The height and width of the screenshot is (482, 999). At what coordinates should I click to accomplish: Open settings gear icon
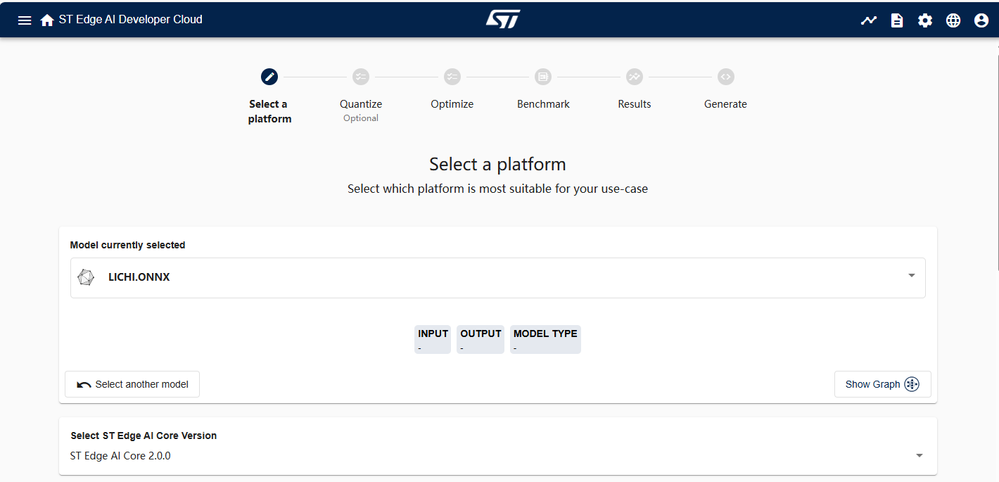(924, 20)
